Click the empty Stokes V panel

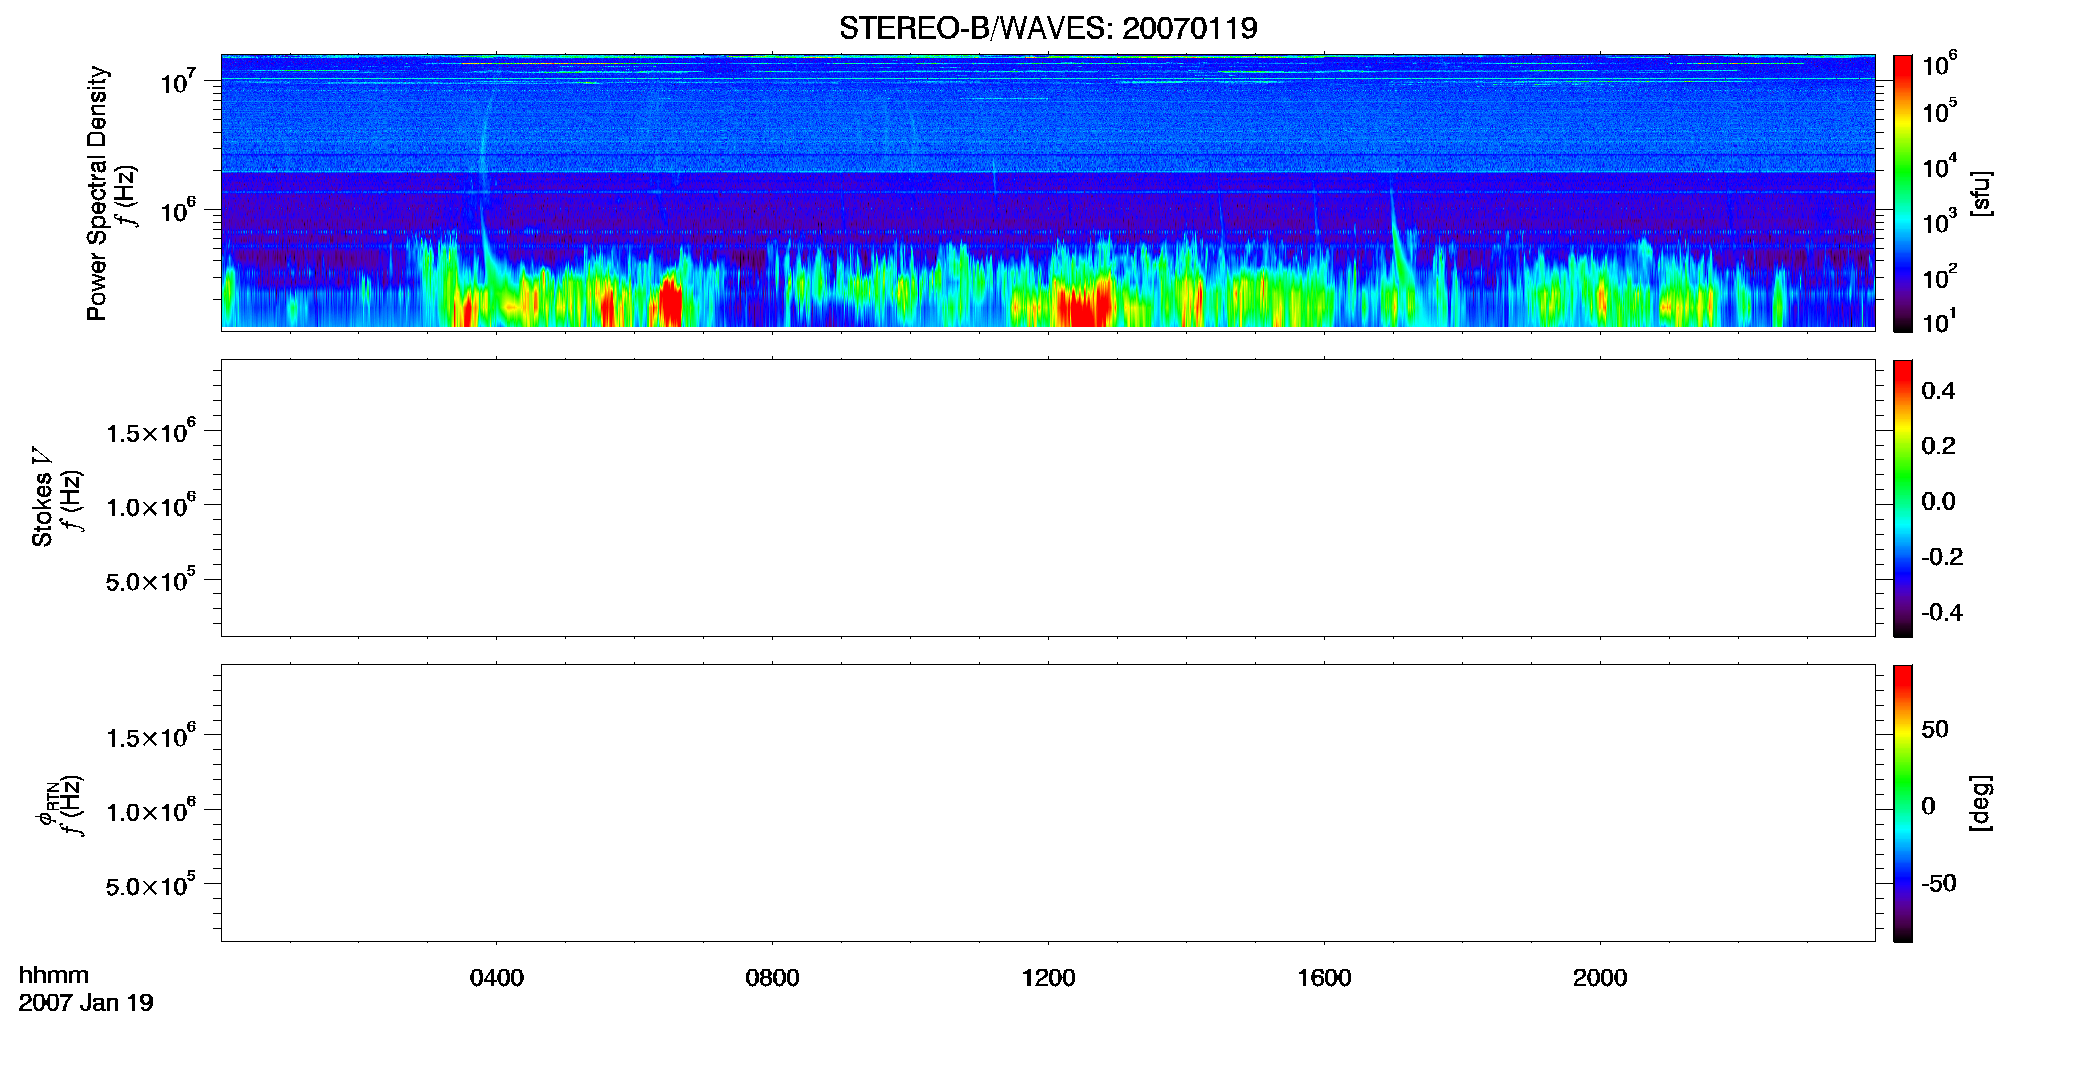(1048, 498)
